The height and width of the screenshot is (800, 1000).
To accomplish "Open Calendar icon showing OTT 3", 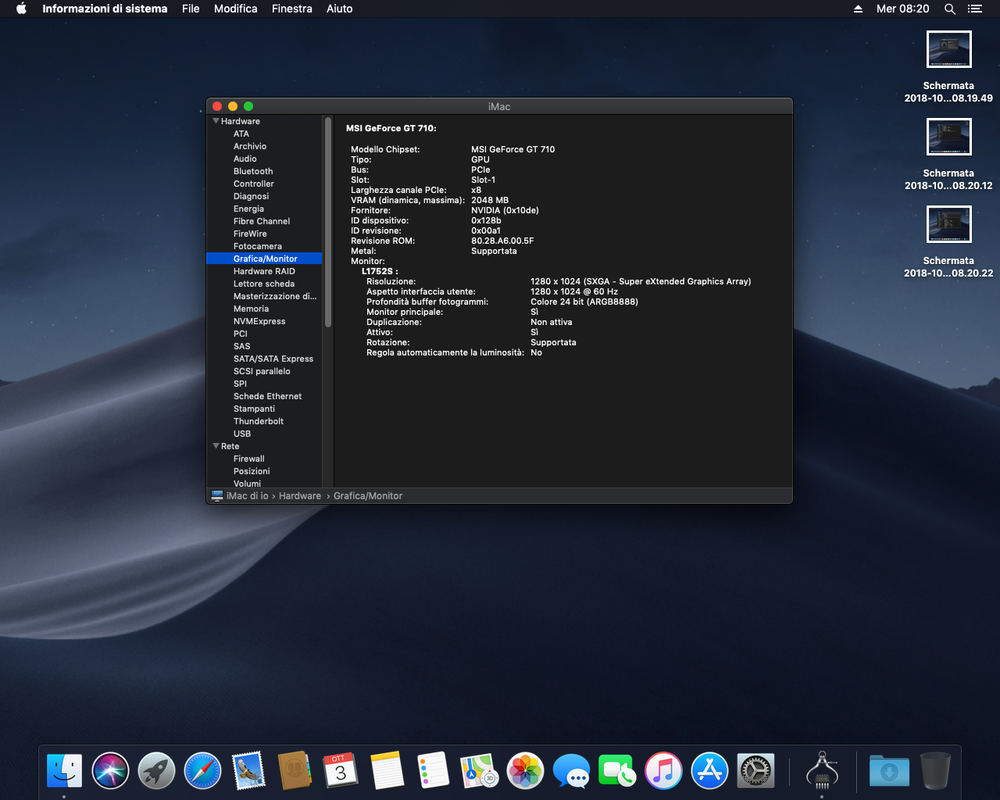I will coord(341,771).
